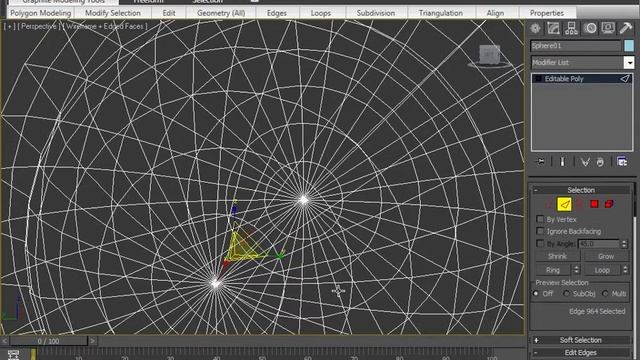The image size is (640, 360).
Task: Click the Shrink button
Action: click(x=557, y=256)
